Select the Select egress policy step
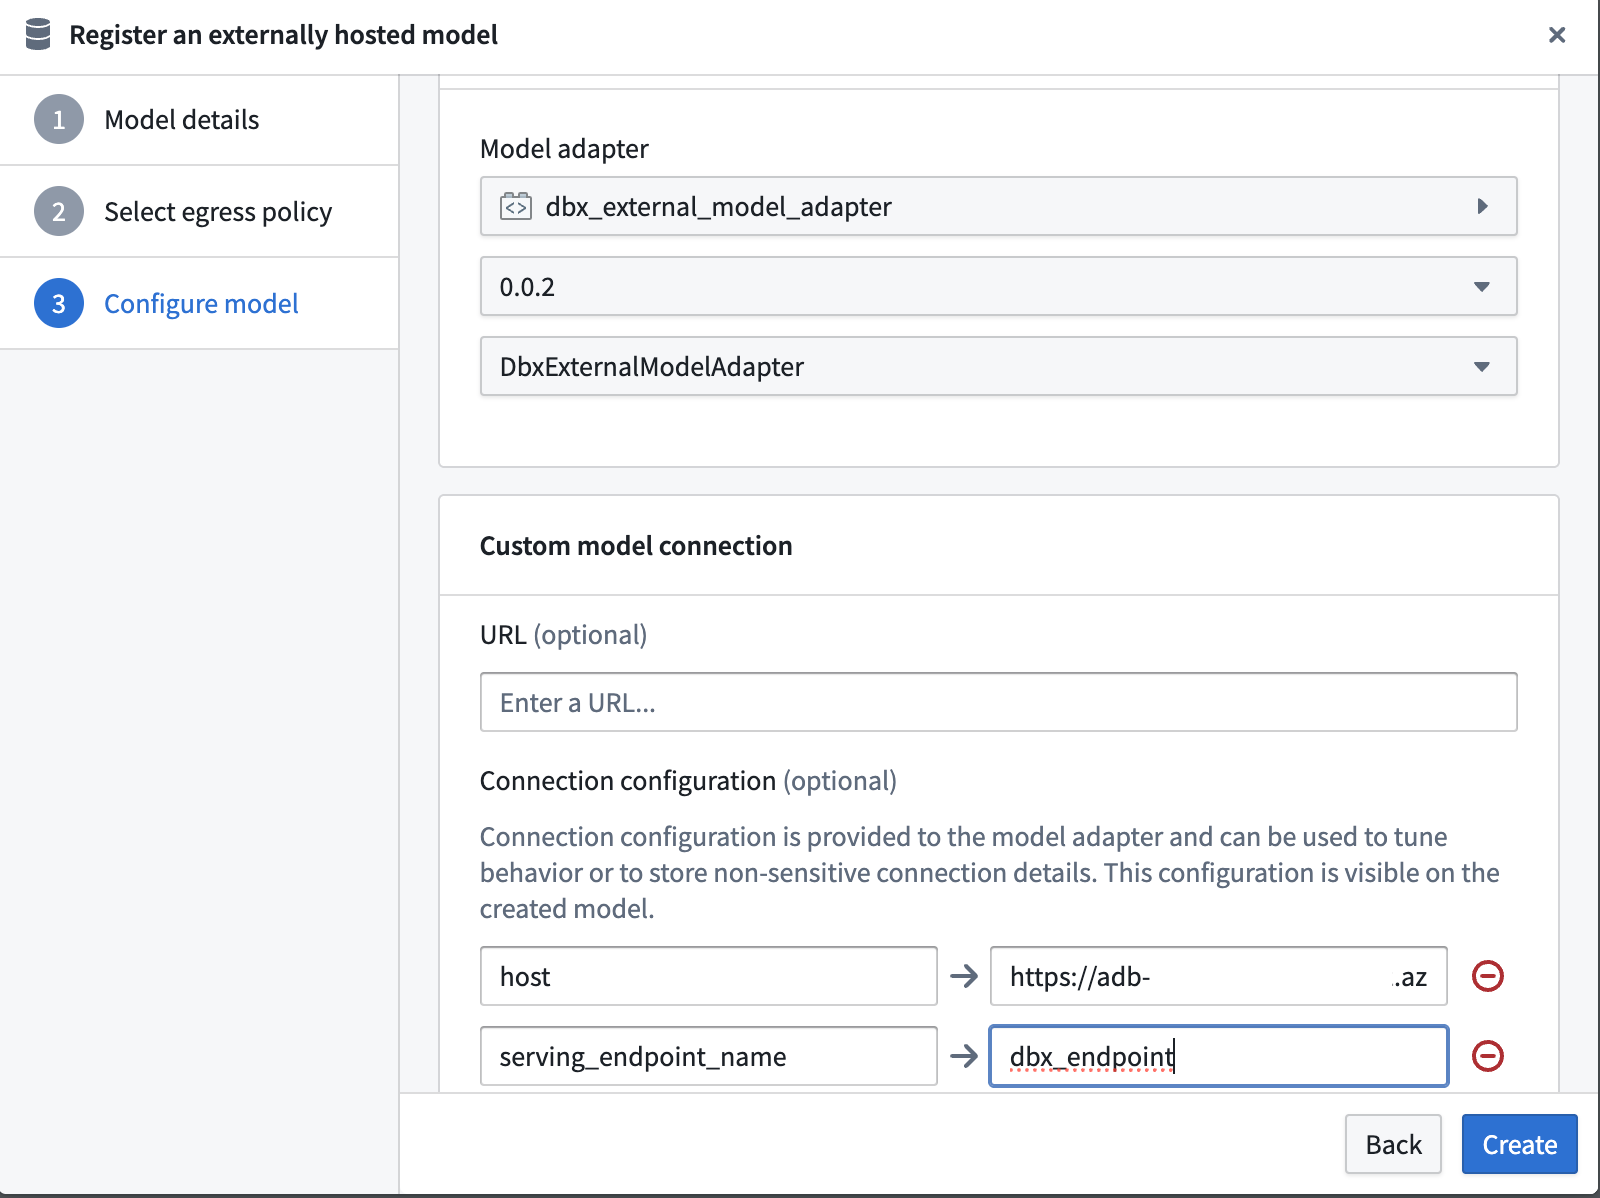The height and width of the screenshot is (1198, 1600). (219, 211)
